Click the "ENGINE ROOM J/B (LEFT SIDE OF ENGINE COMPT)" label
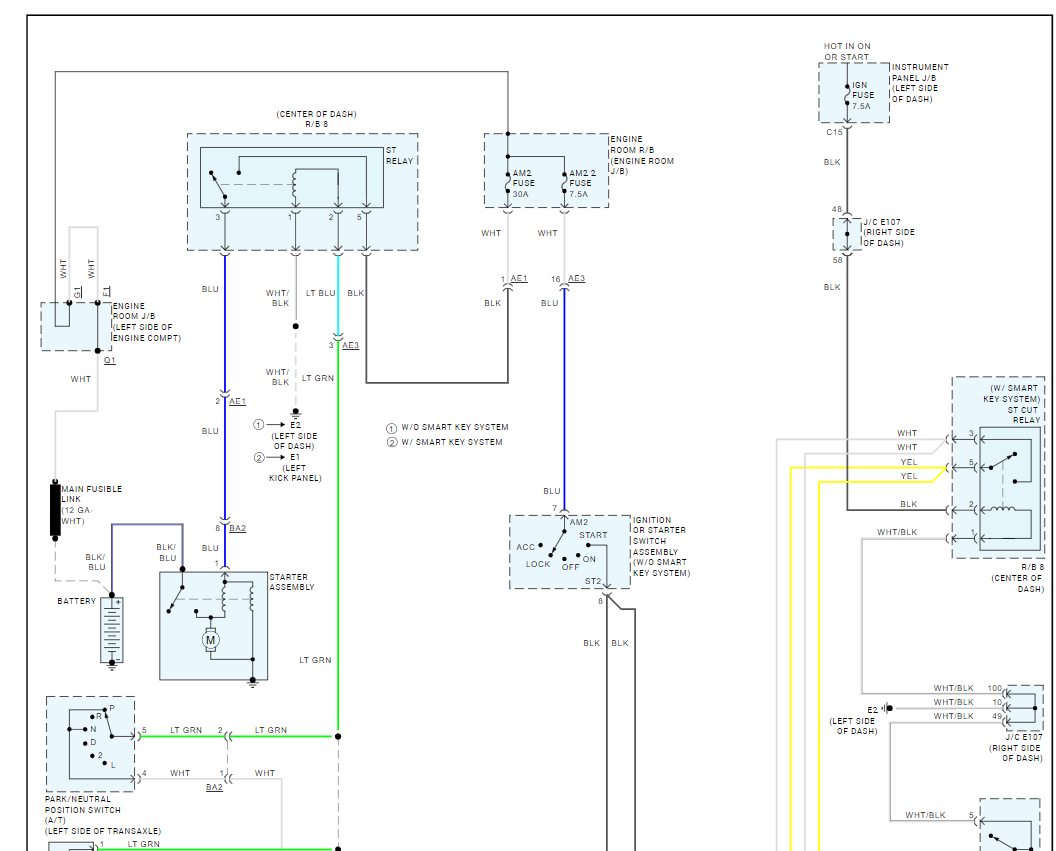Viewport: 1056px width, 851px height. [147, 322]
